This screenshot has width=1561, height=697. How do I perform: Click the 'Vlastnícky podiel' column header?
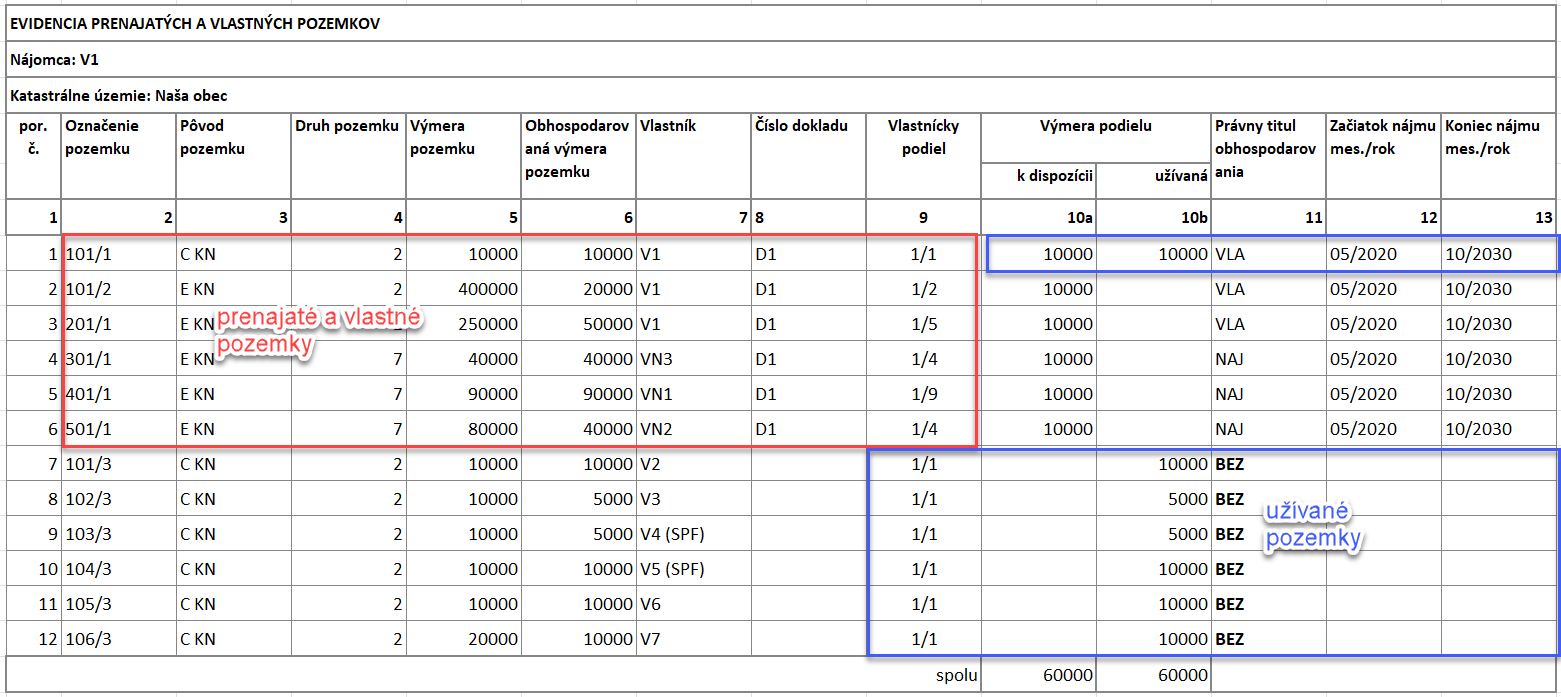[922, 137]
